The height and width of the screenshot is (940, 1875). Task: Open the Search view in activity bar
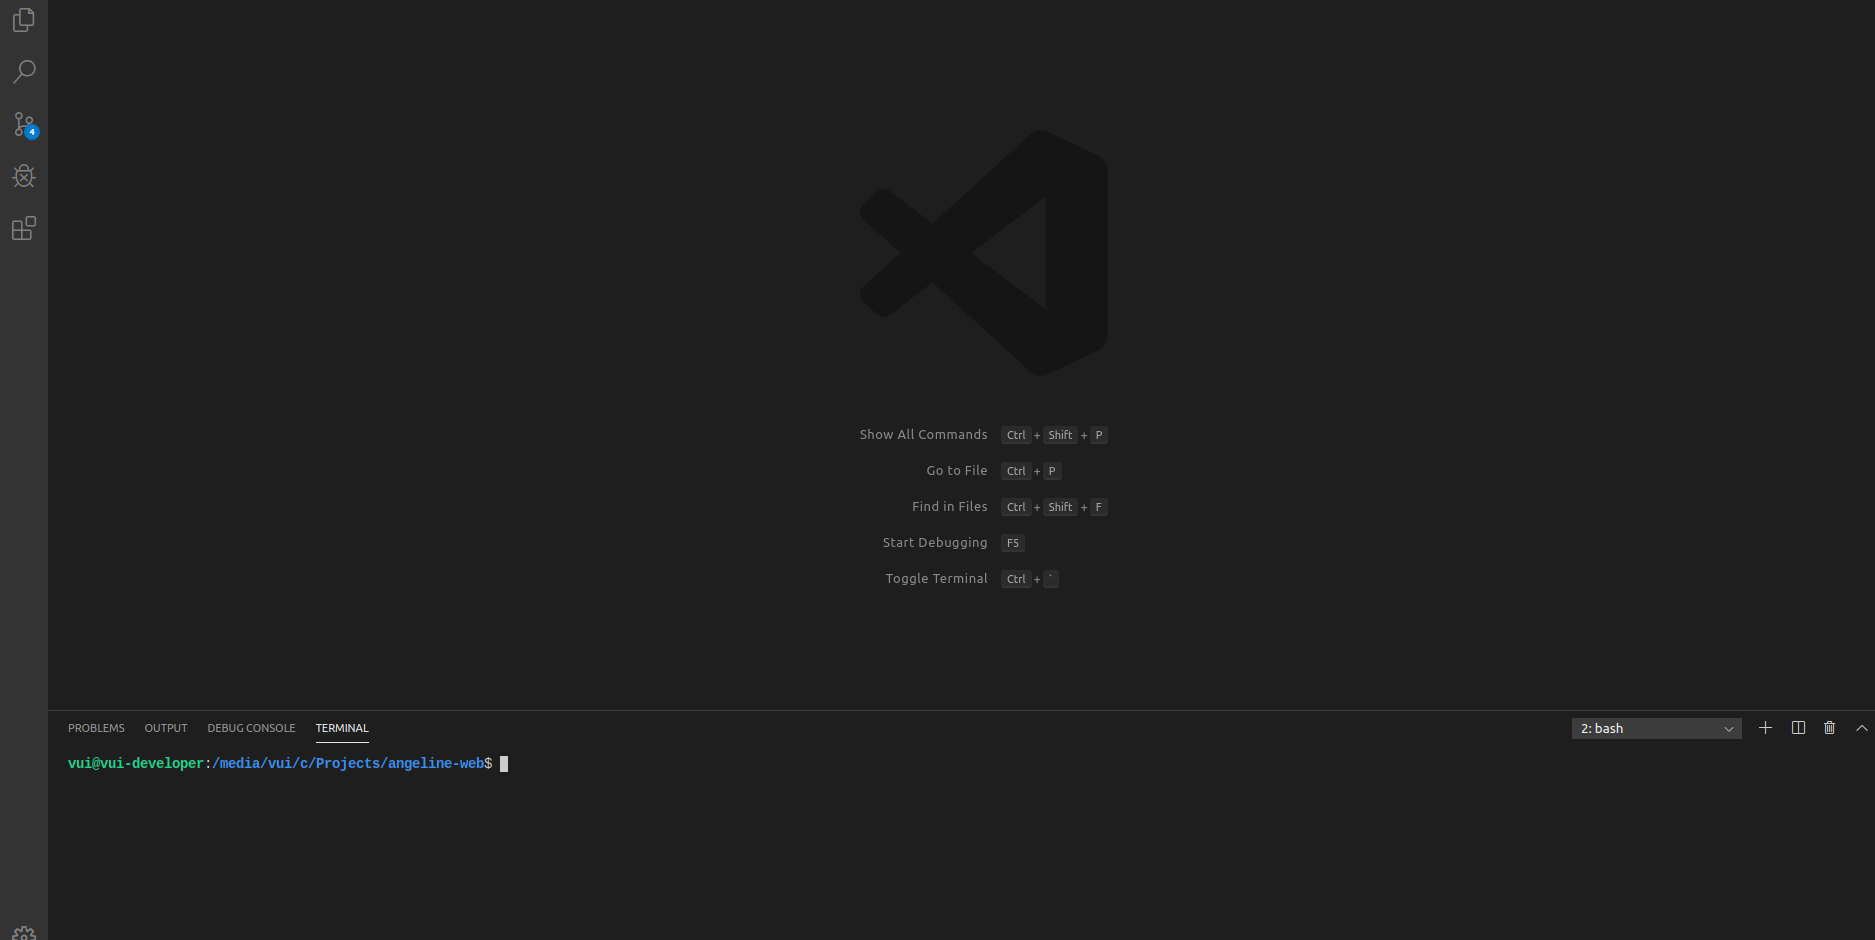coord(24,72)
